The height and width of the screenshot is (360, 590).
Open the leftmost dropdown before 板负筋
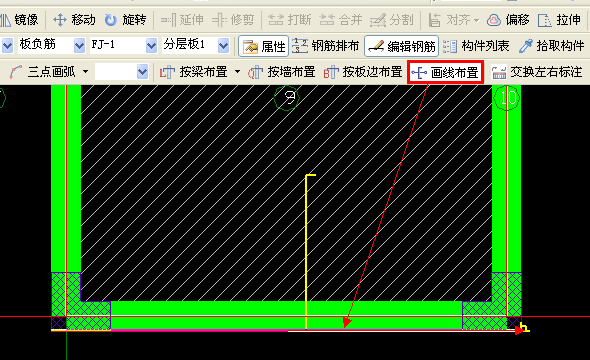coord(8,46)
